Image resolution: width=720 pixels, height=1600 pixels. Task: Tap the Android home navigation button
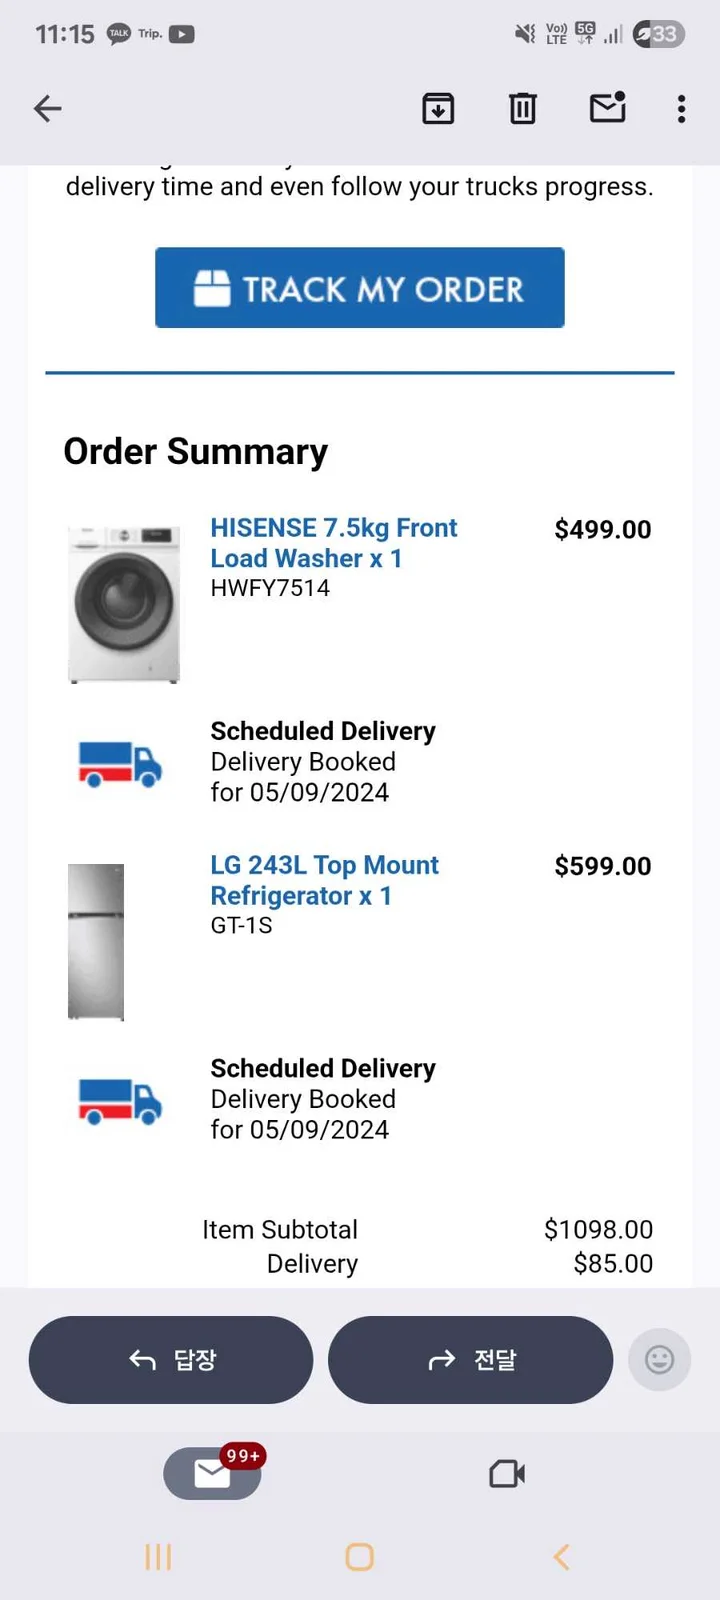click(x=360, y=1557)
